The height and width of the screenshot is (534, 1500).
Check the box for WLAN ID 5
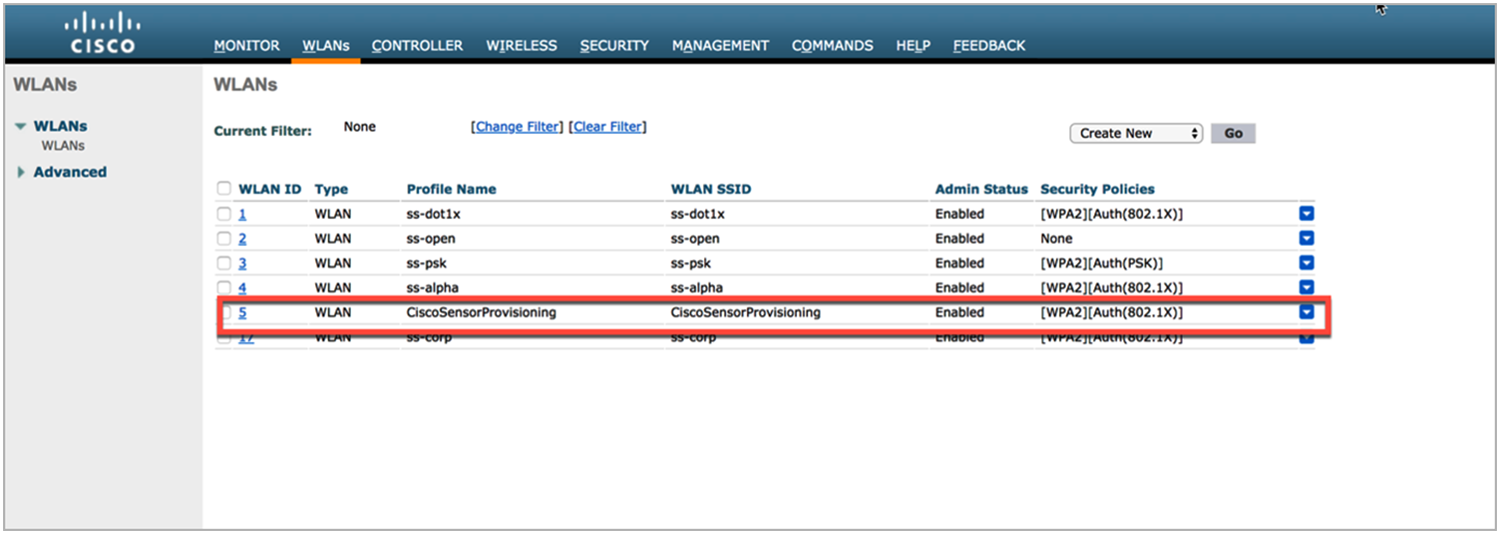pos(224,312)
